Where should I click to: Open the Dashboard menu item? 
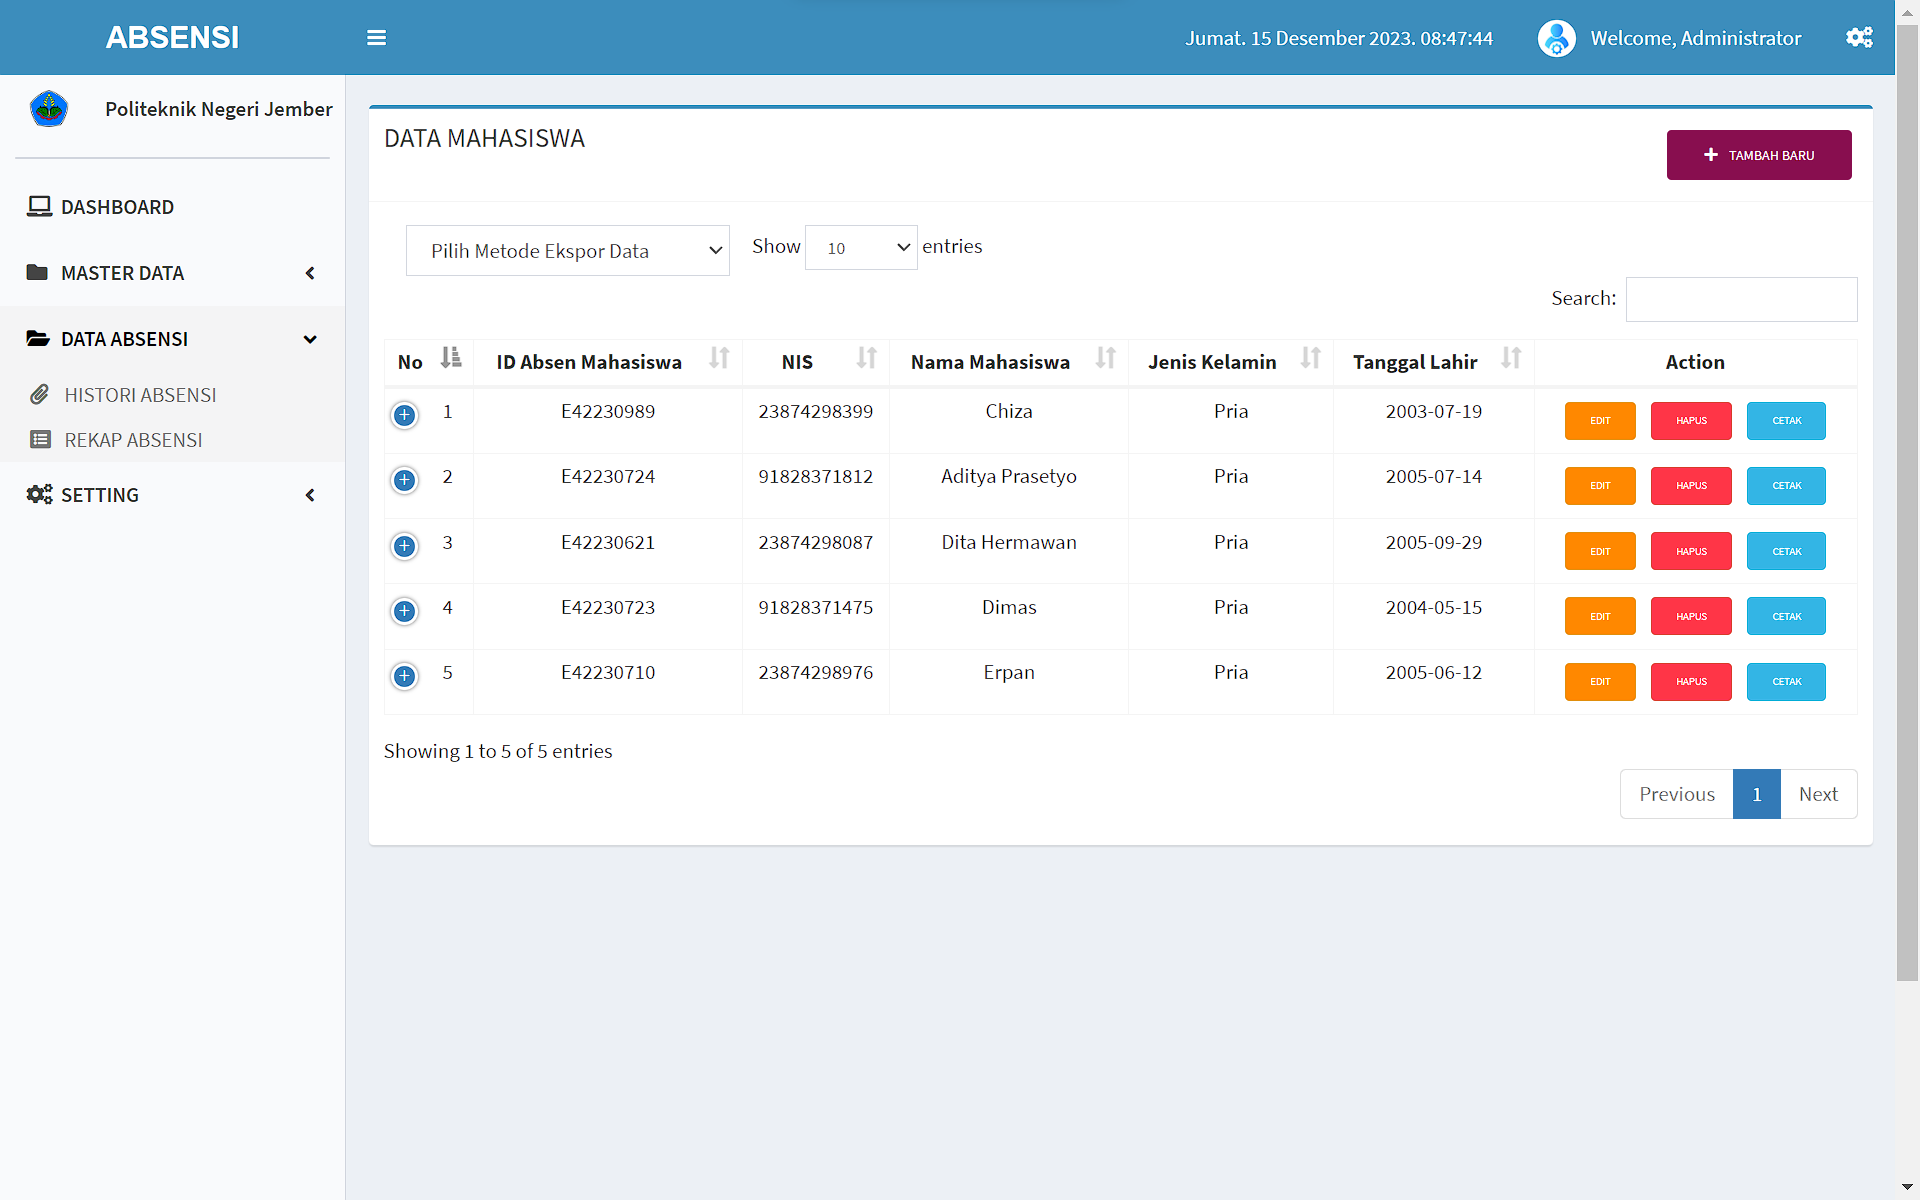point(172,207)
